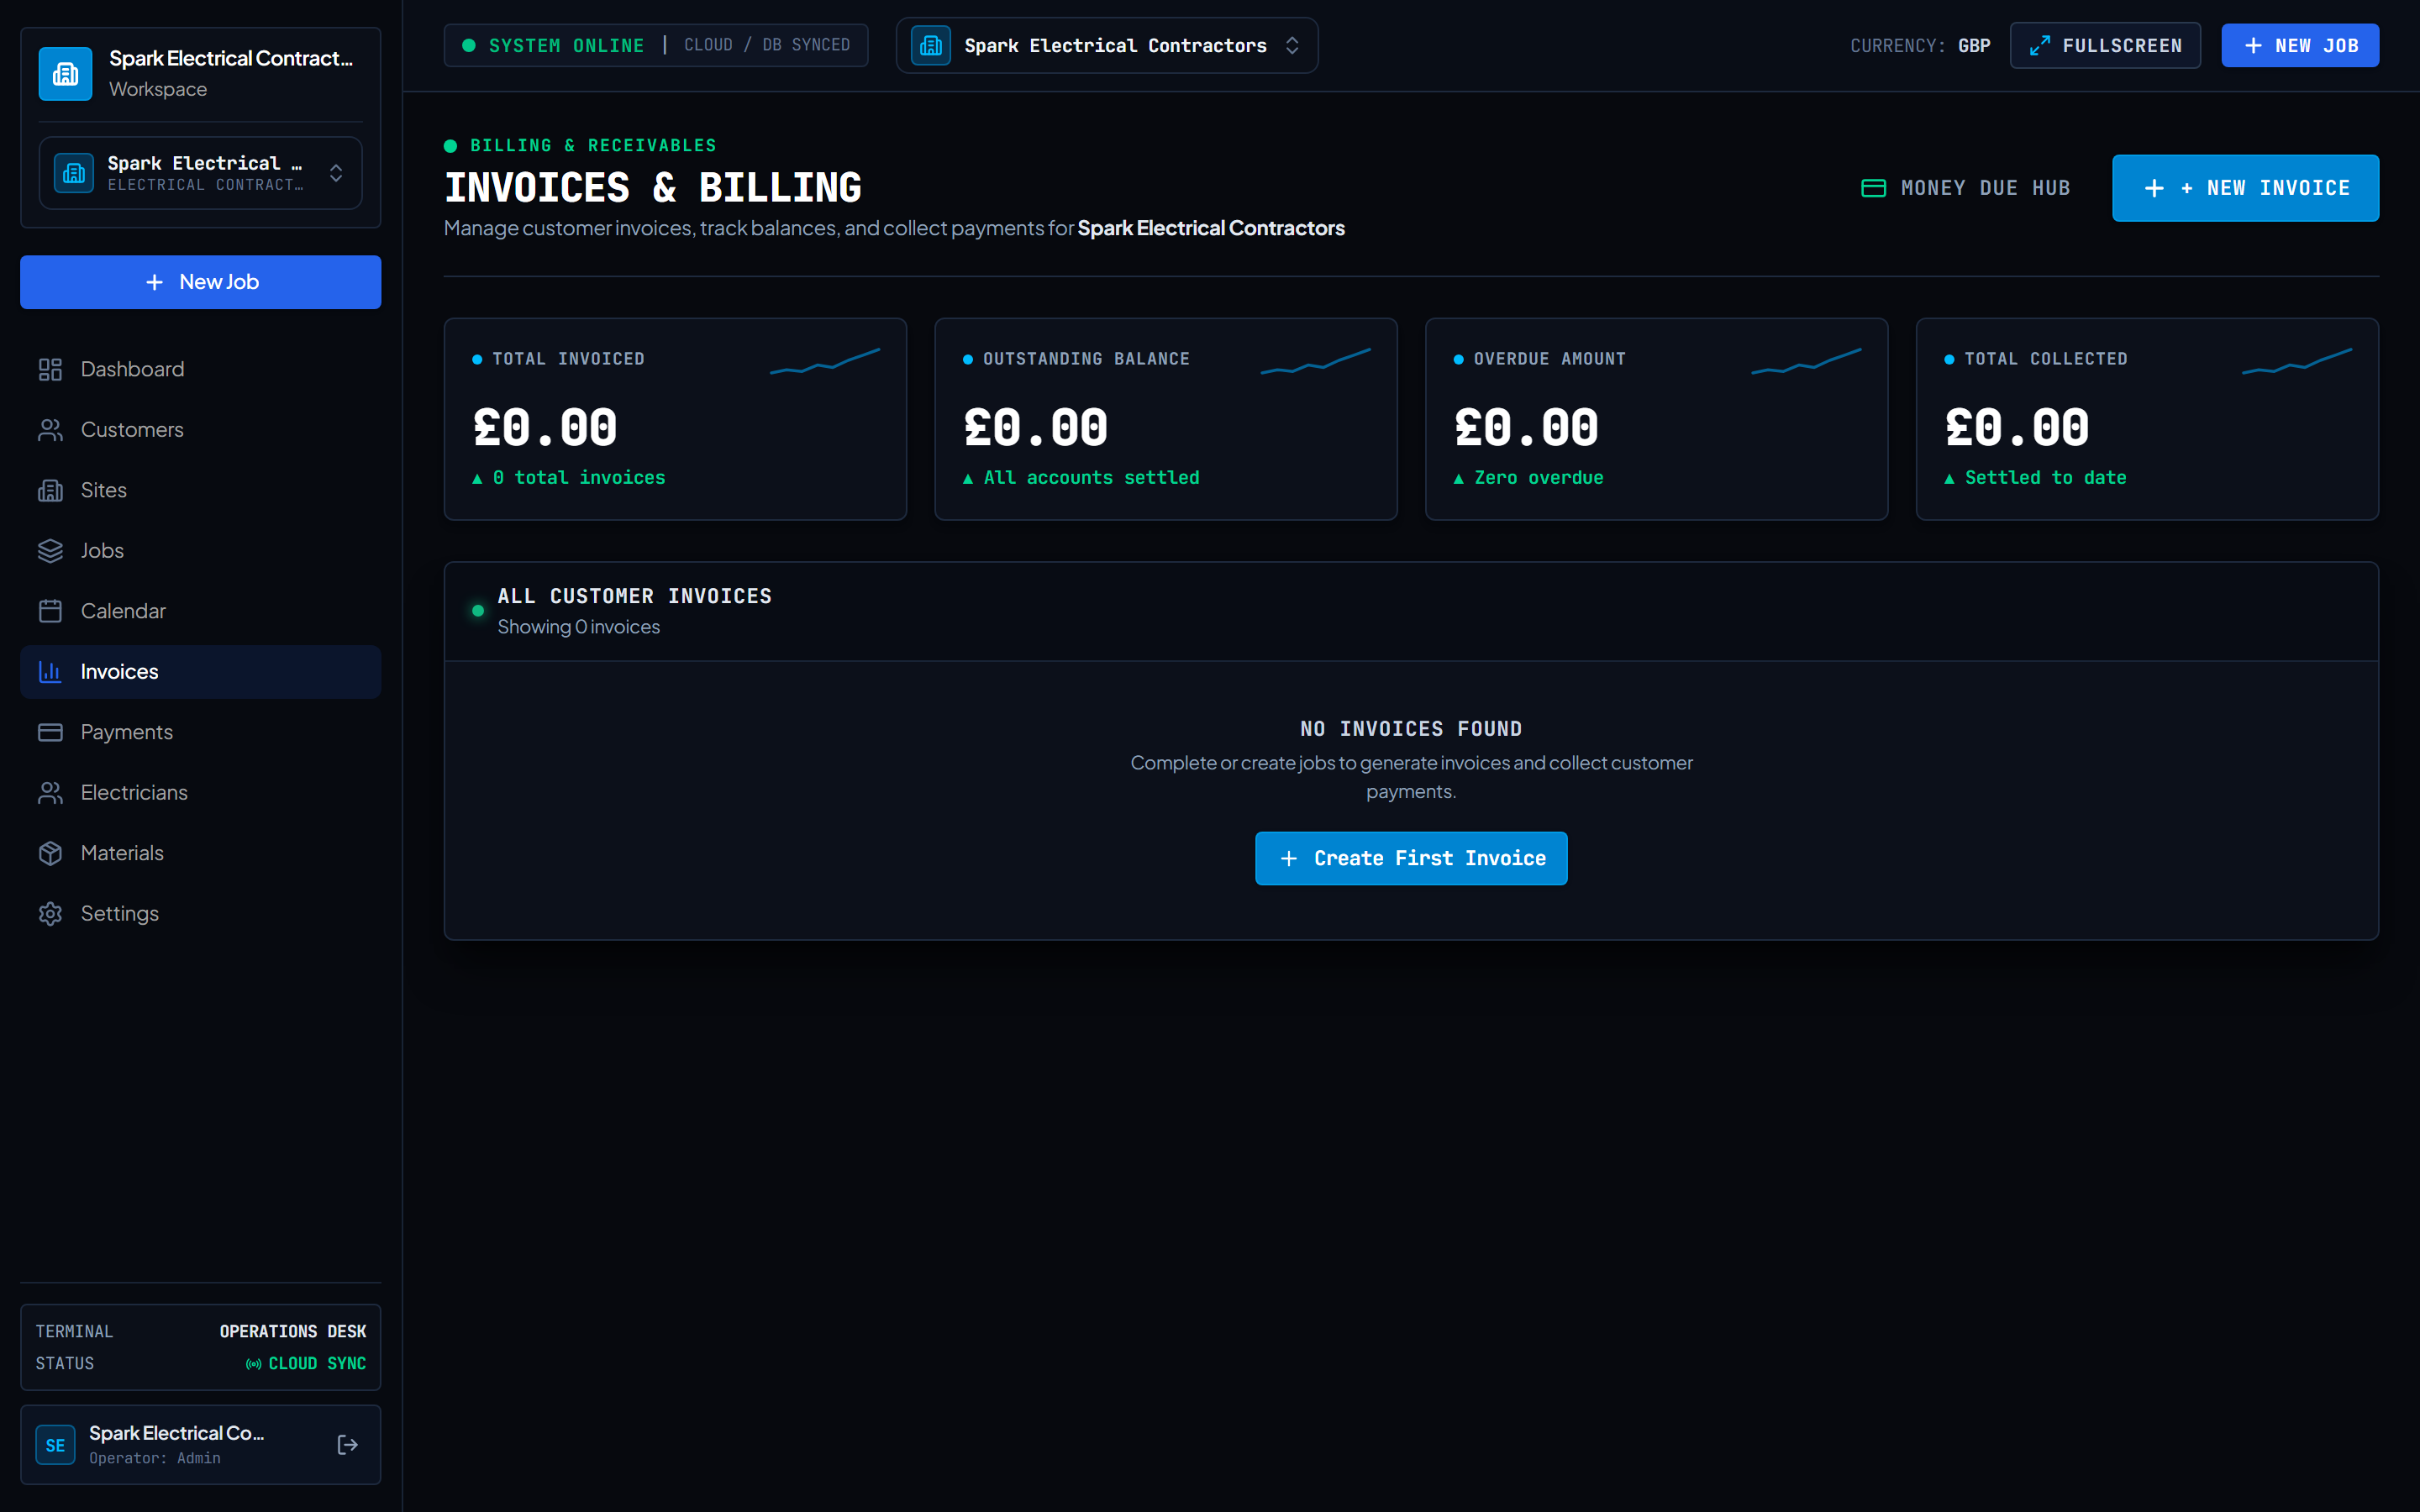2420x1512 pixels.
Task: Click the 'NO INVOICES FOUND' heading
Action: tap(1411, 729)
